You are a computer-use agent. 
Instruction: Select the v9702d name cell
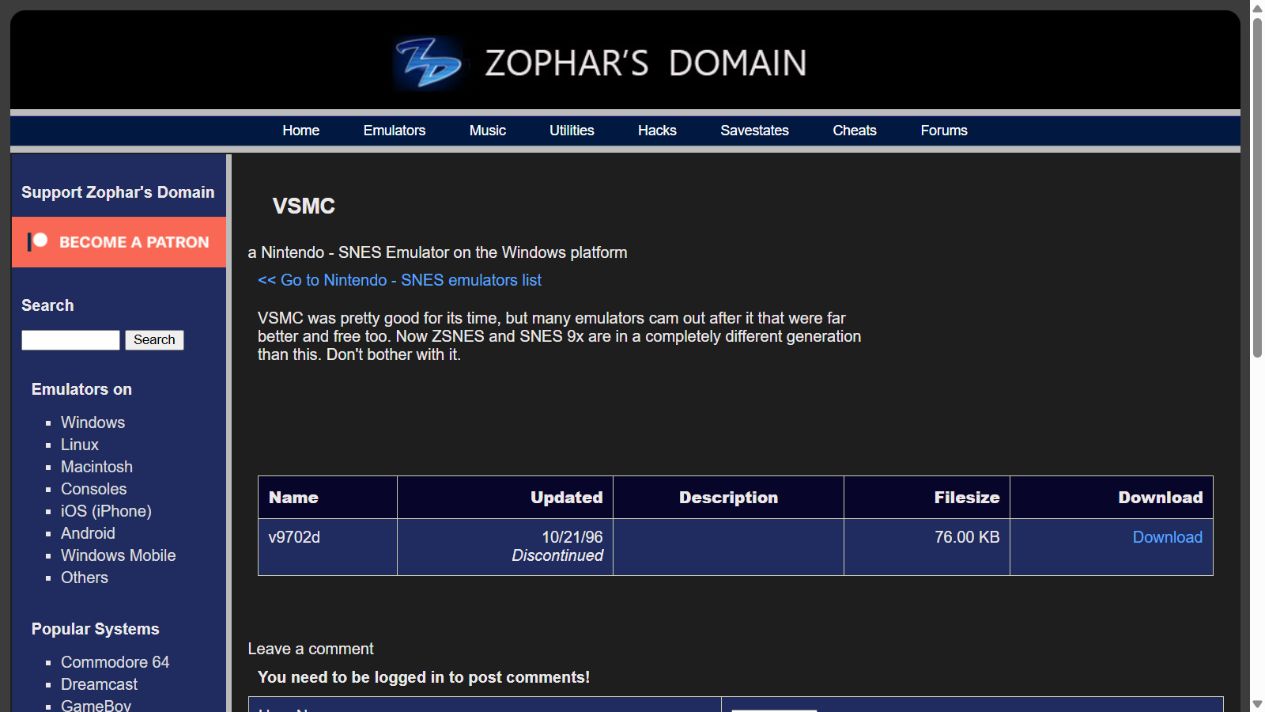pos(328,547)
